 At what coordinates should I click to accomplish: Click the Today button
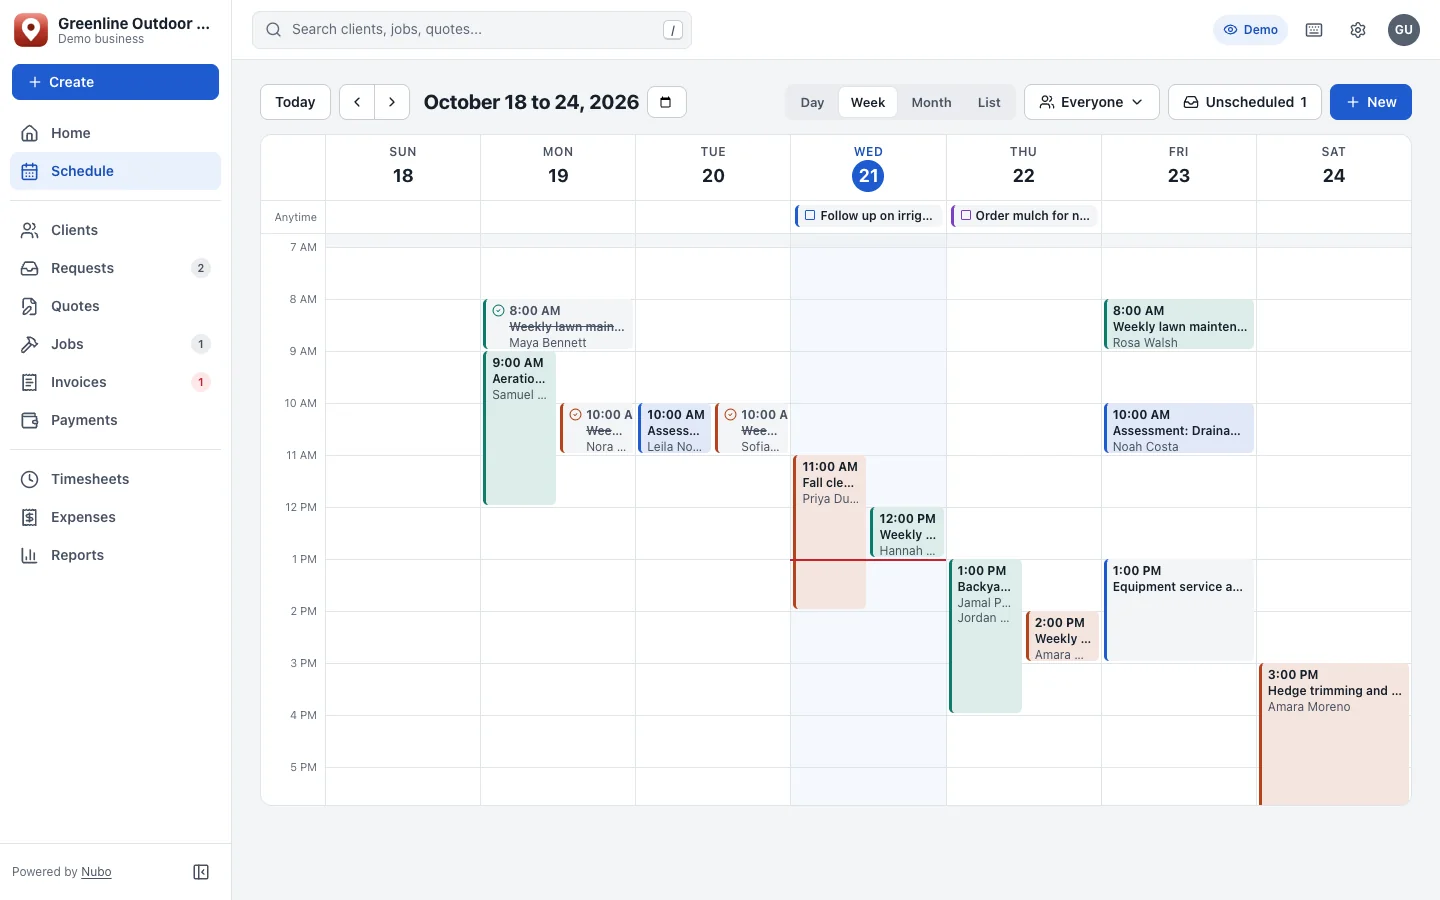pyautogui.click(x=295, y=102)
